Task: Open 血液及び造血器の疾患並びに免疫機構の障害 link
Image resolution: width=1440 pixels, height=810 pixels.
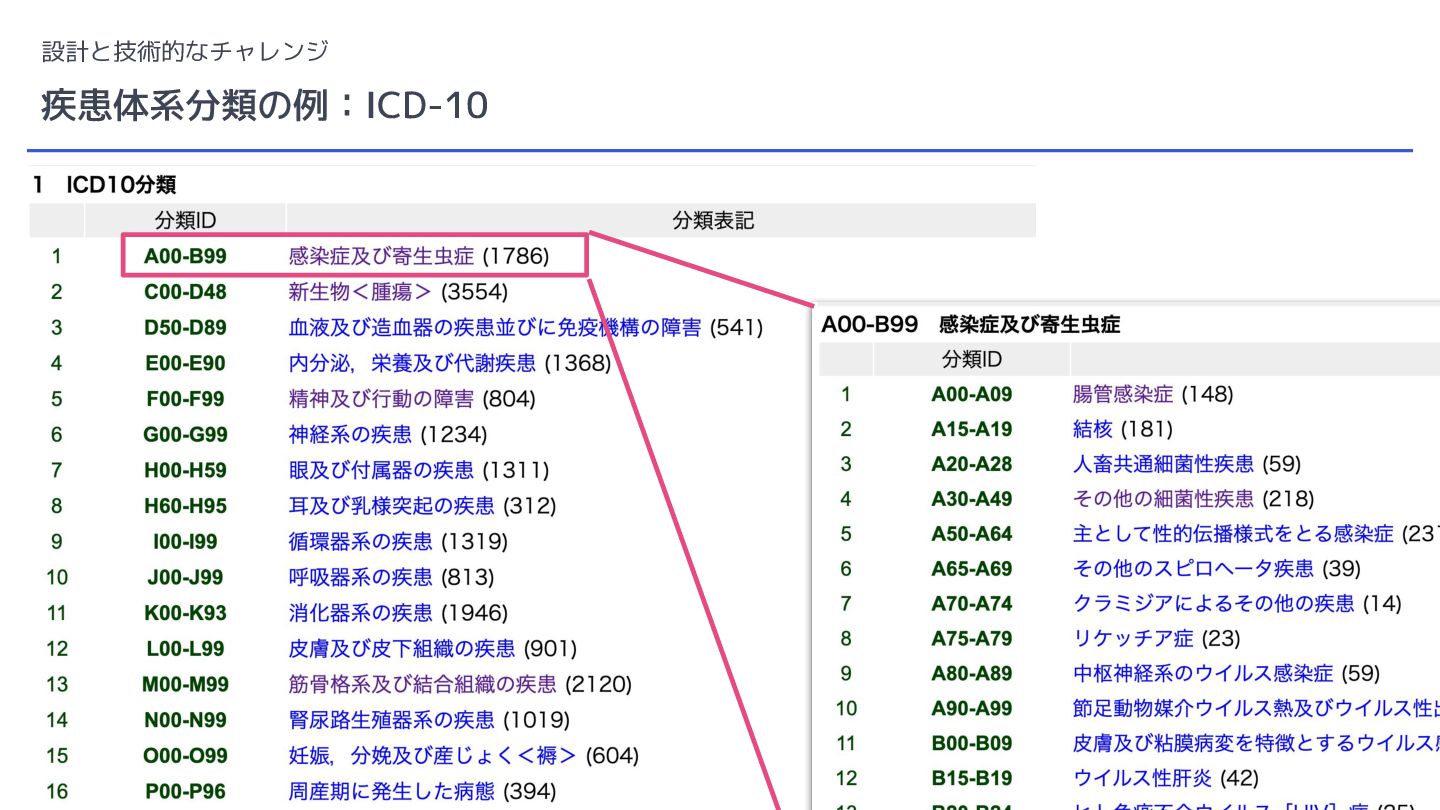Action: click(495, 327)
